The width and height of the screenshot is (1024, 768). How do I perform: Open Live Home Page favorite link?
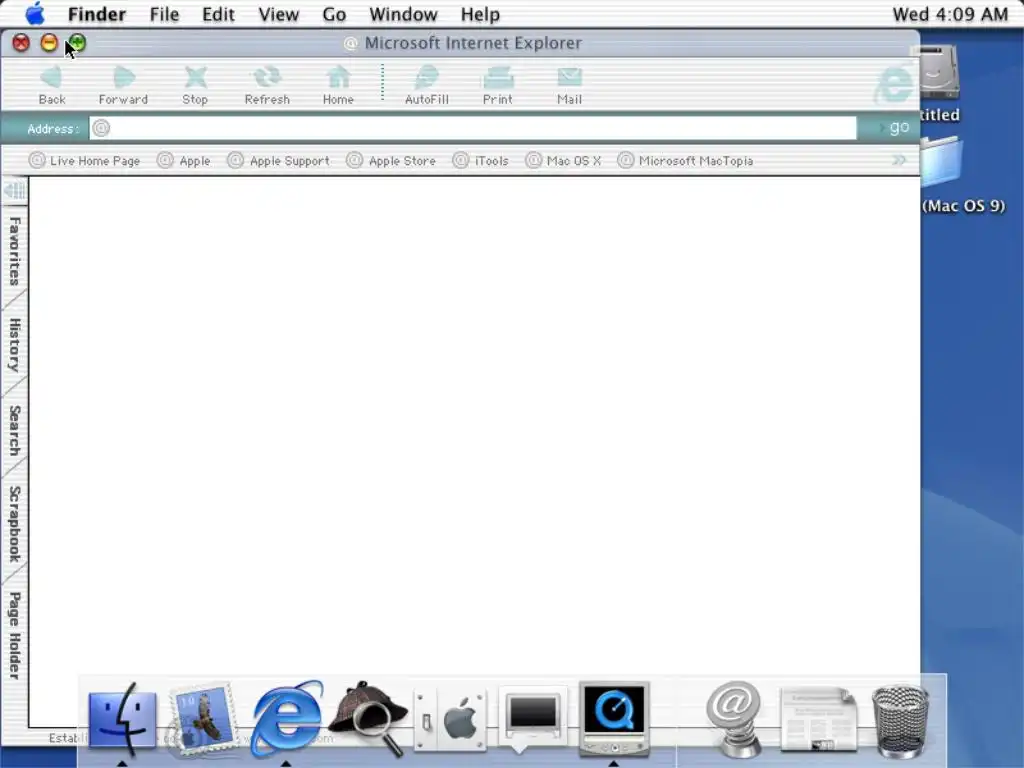tap(85, 161)
